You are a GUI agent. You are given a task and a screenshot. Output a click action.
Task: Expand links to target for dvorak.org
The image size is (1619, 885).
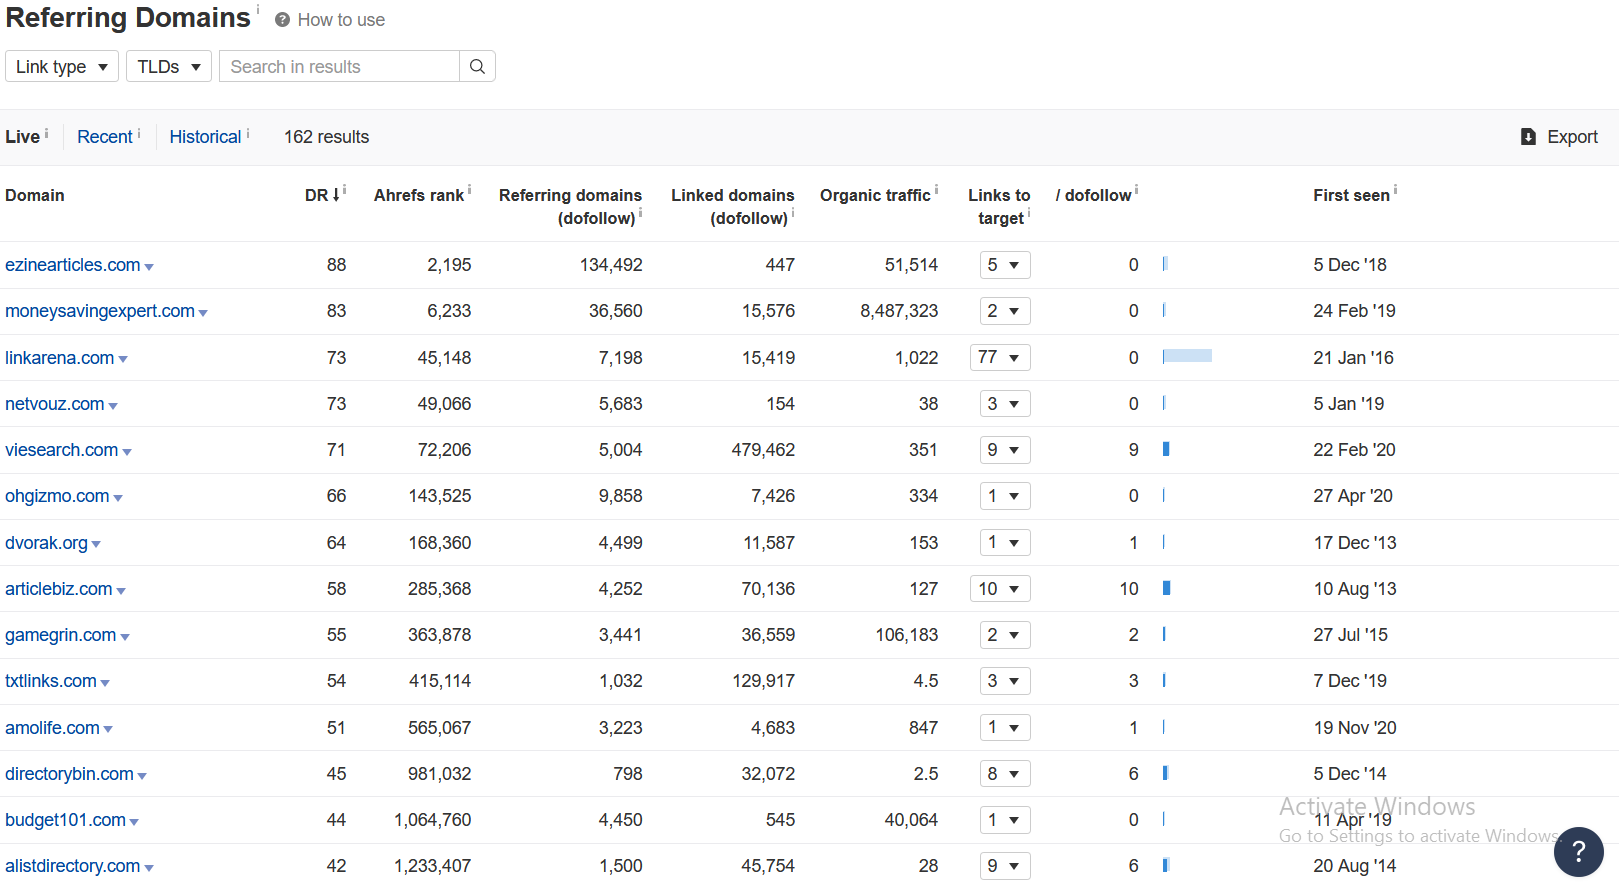click(x=1005, y=543)
